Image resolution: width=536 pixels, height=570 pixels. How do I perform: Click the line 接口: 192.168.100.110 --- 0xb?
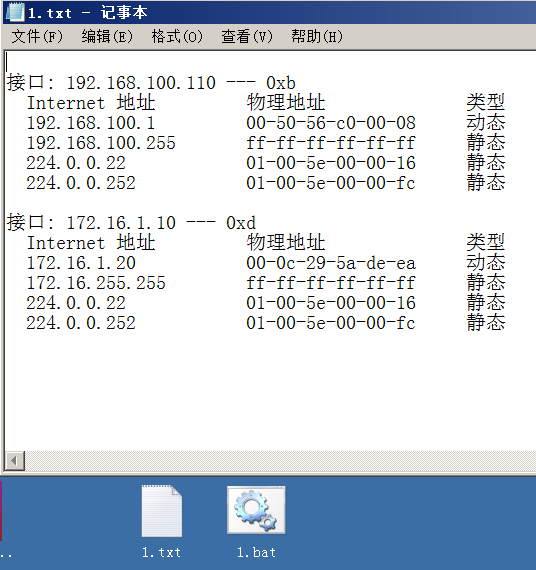(x=151, y=83)
